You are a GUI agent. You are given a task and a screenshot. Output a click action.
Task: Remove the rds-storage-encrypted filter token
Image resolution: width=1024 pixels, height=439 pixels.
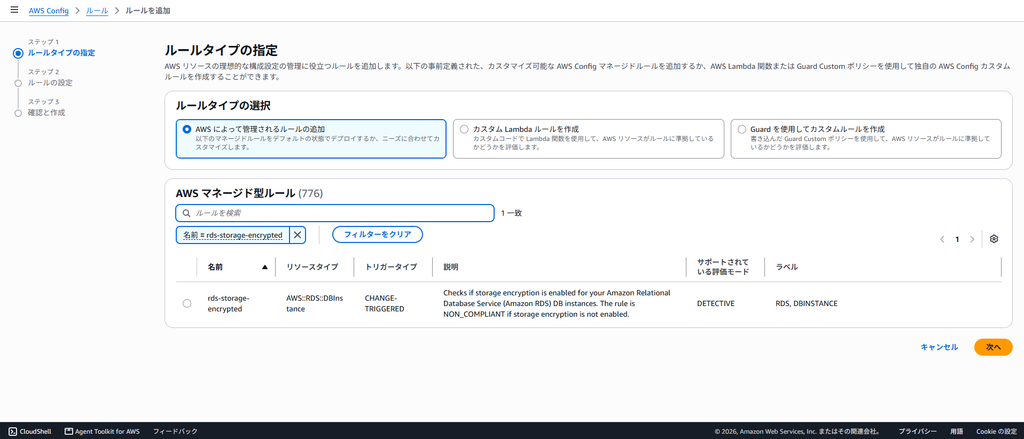point(297,235)
